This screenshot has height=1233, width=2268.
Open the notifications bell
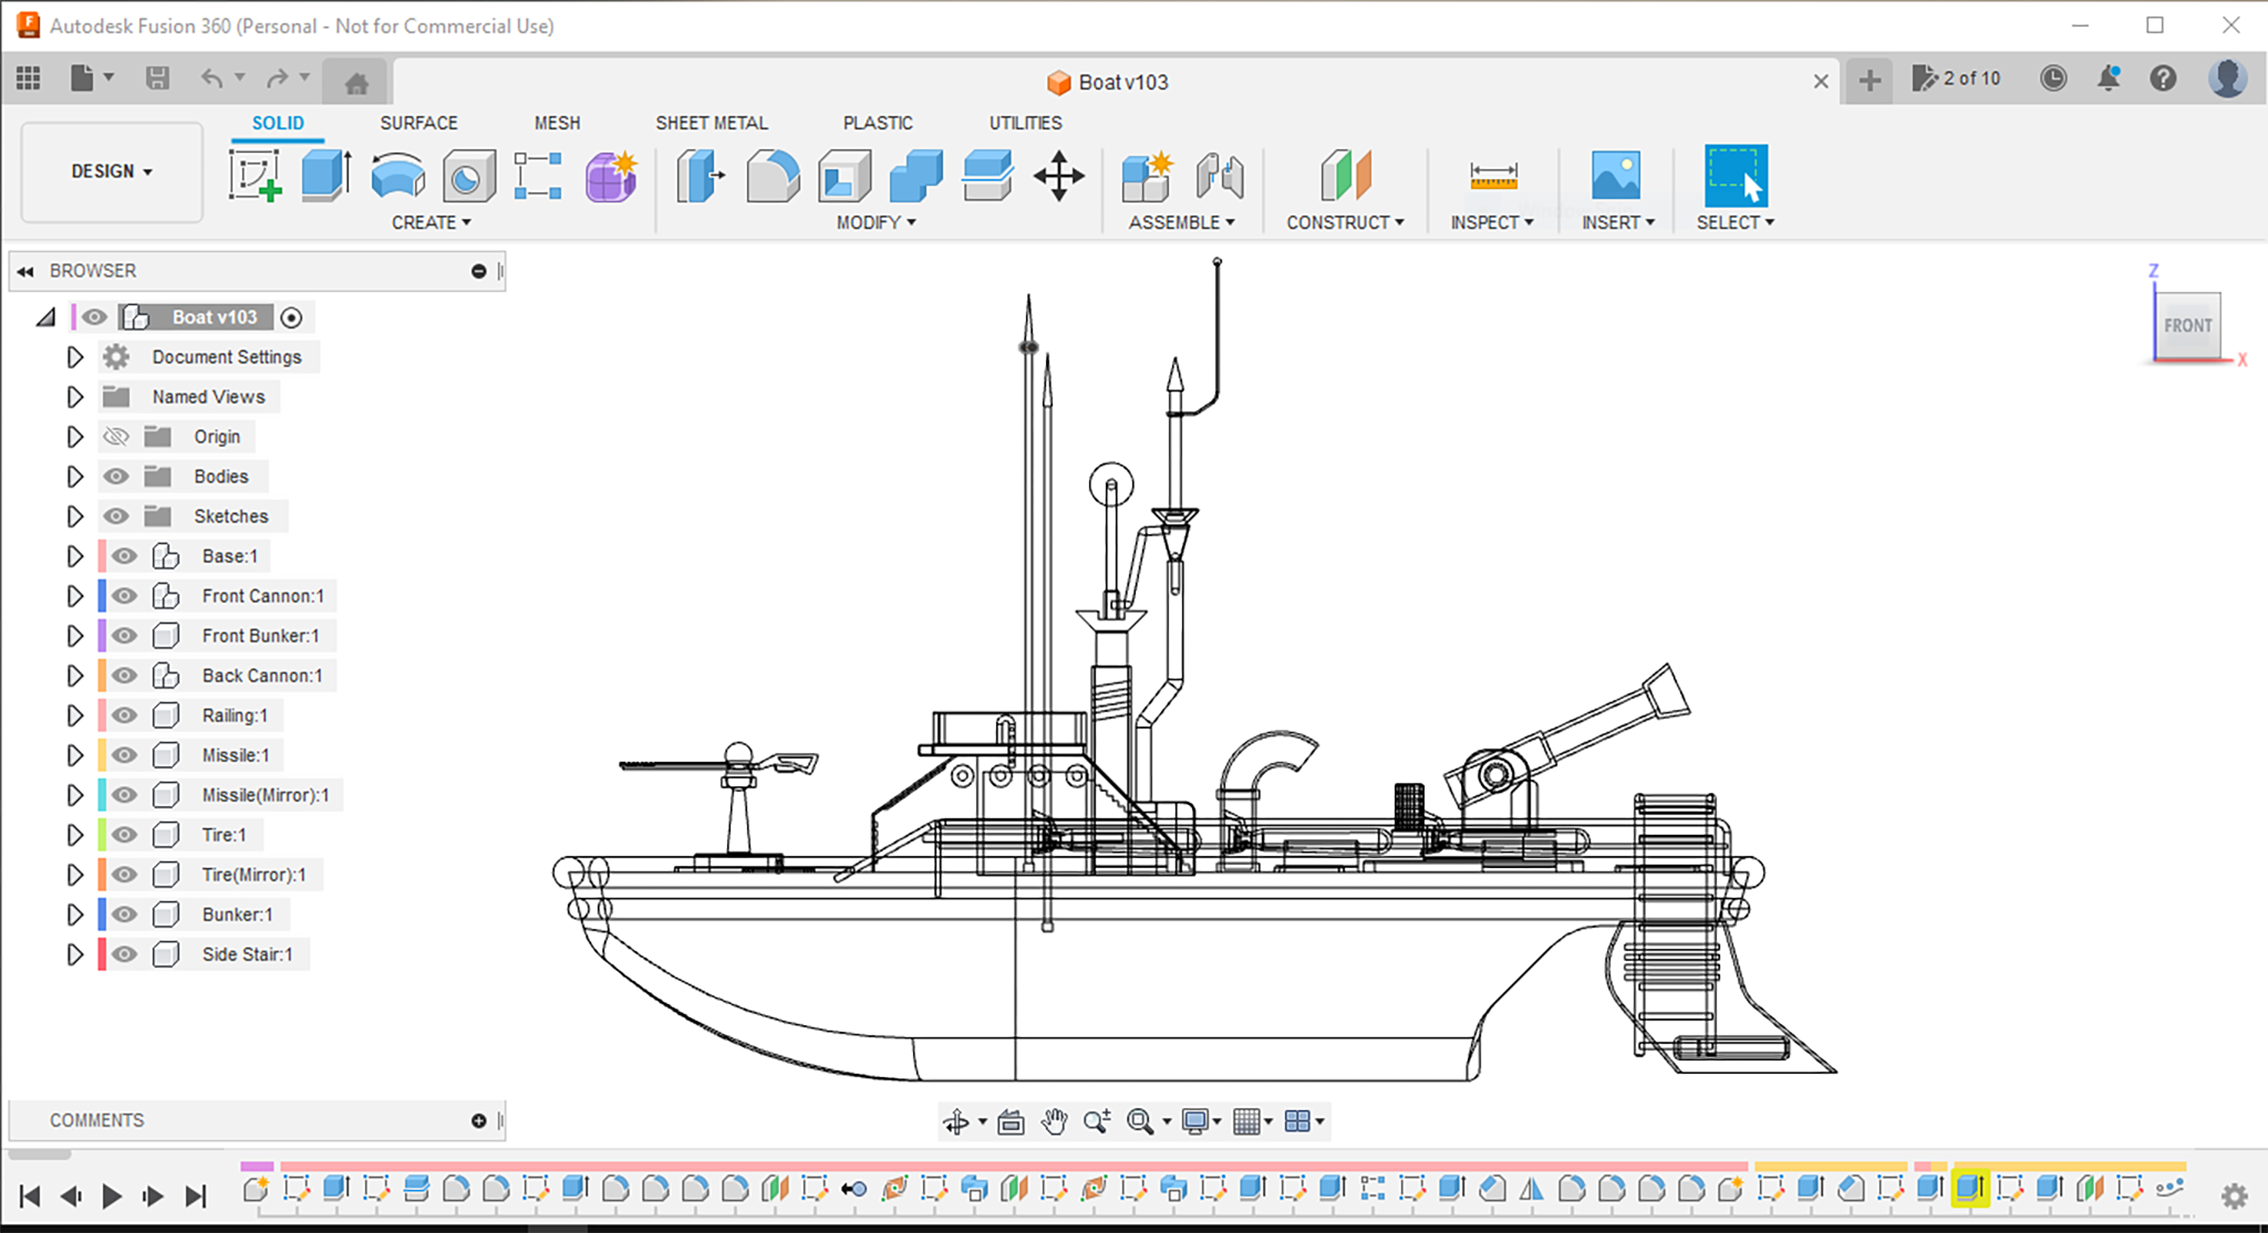[2108, 78]
